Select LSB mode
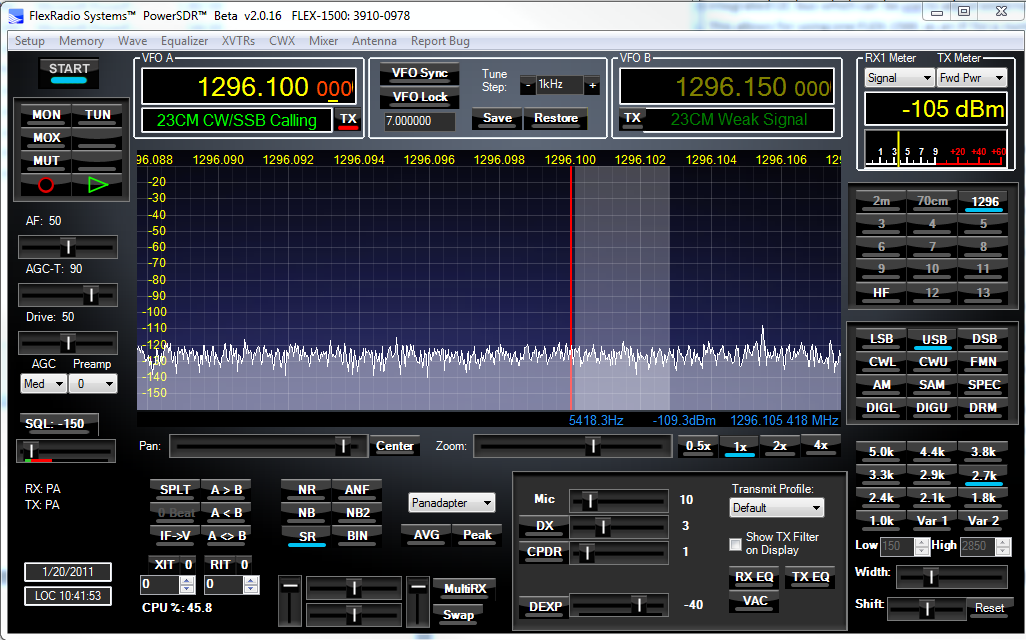Viewport: 1026px width, 640px height. (881, 339)
